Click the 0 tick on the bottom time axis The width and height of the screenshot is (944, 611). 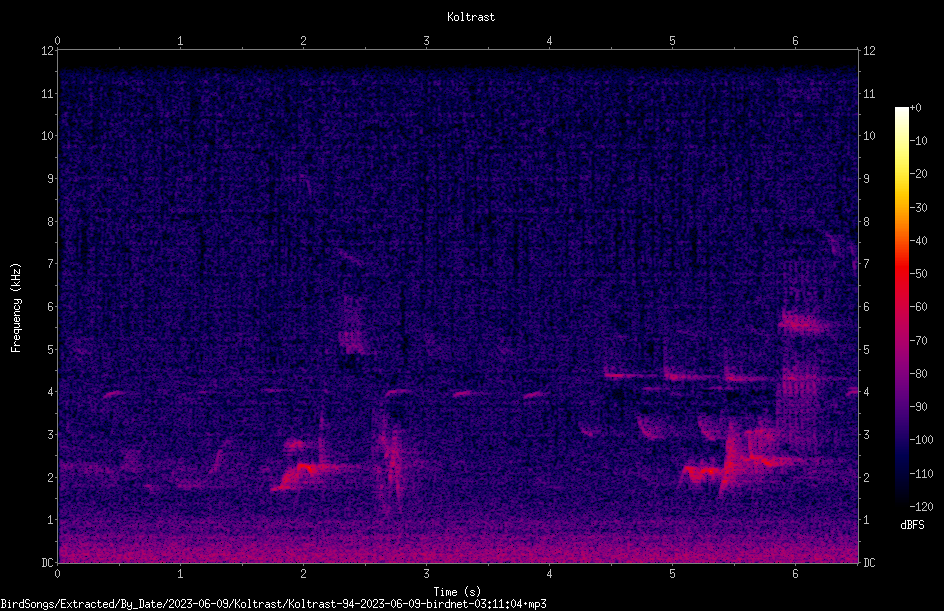pos(57,574)
